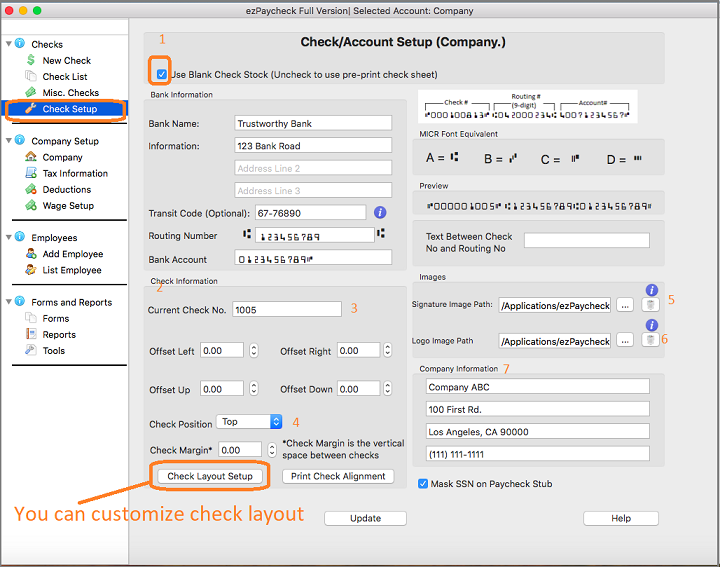Viewport: 720px width, 567px height.
Task: Click the Current Check No. field
Action: 287,310
